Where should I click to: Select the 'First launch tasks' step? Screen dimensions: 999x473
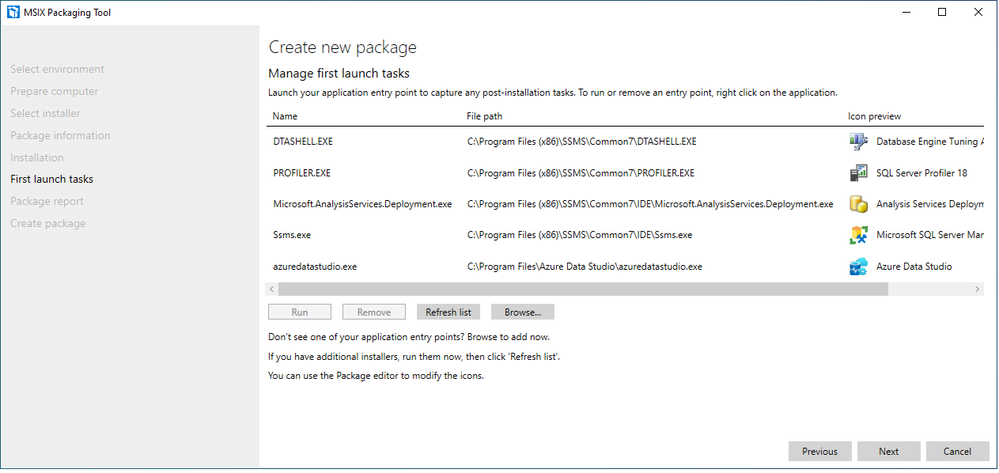tap(52, 179)
